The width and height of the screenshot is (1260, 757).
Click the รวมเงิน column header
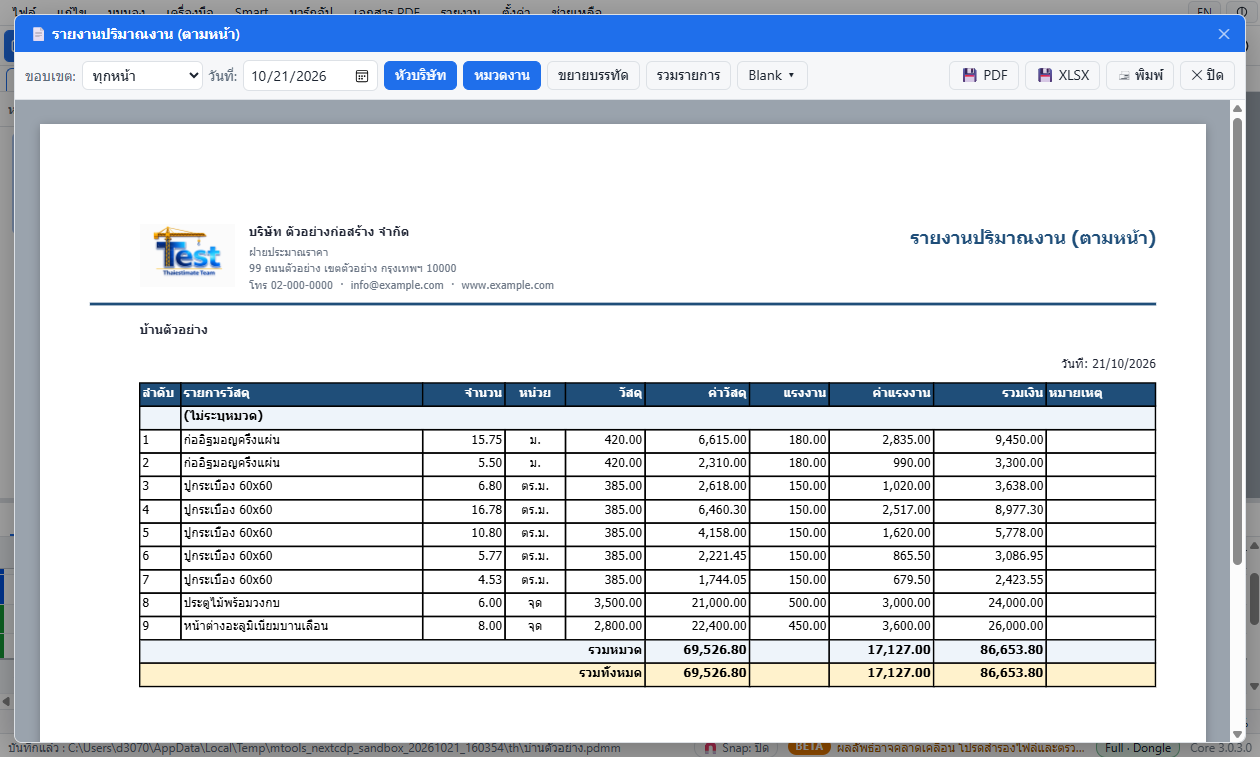click(990, 394)
